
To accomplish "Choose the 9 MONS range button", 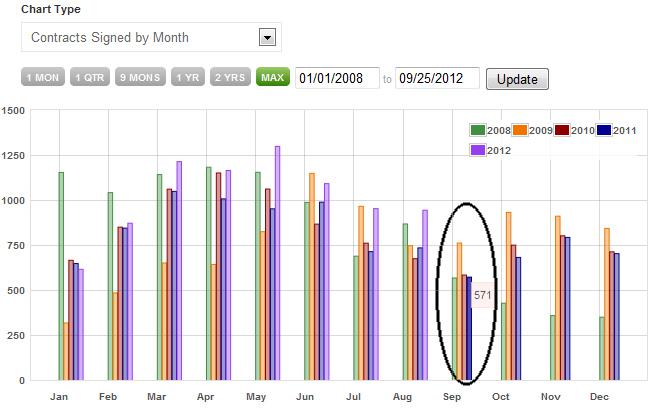I will 140,77.
